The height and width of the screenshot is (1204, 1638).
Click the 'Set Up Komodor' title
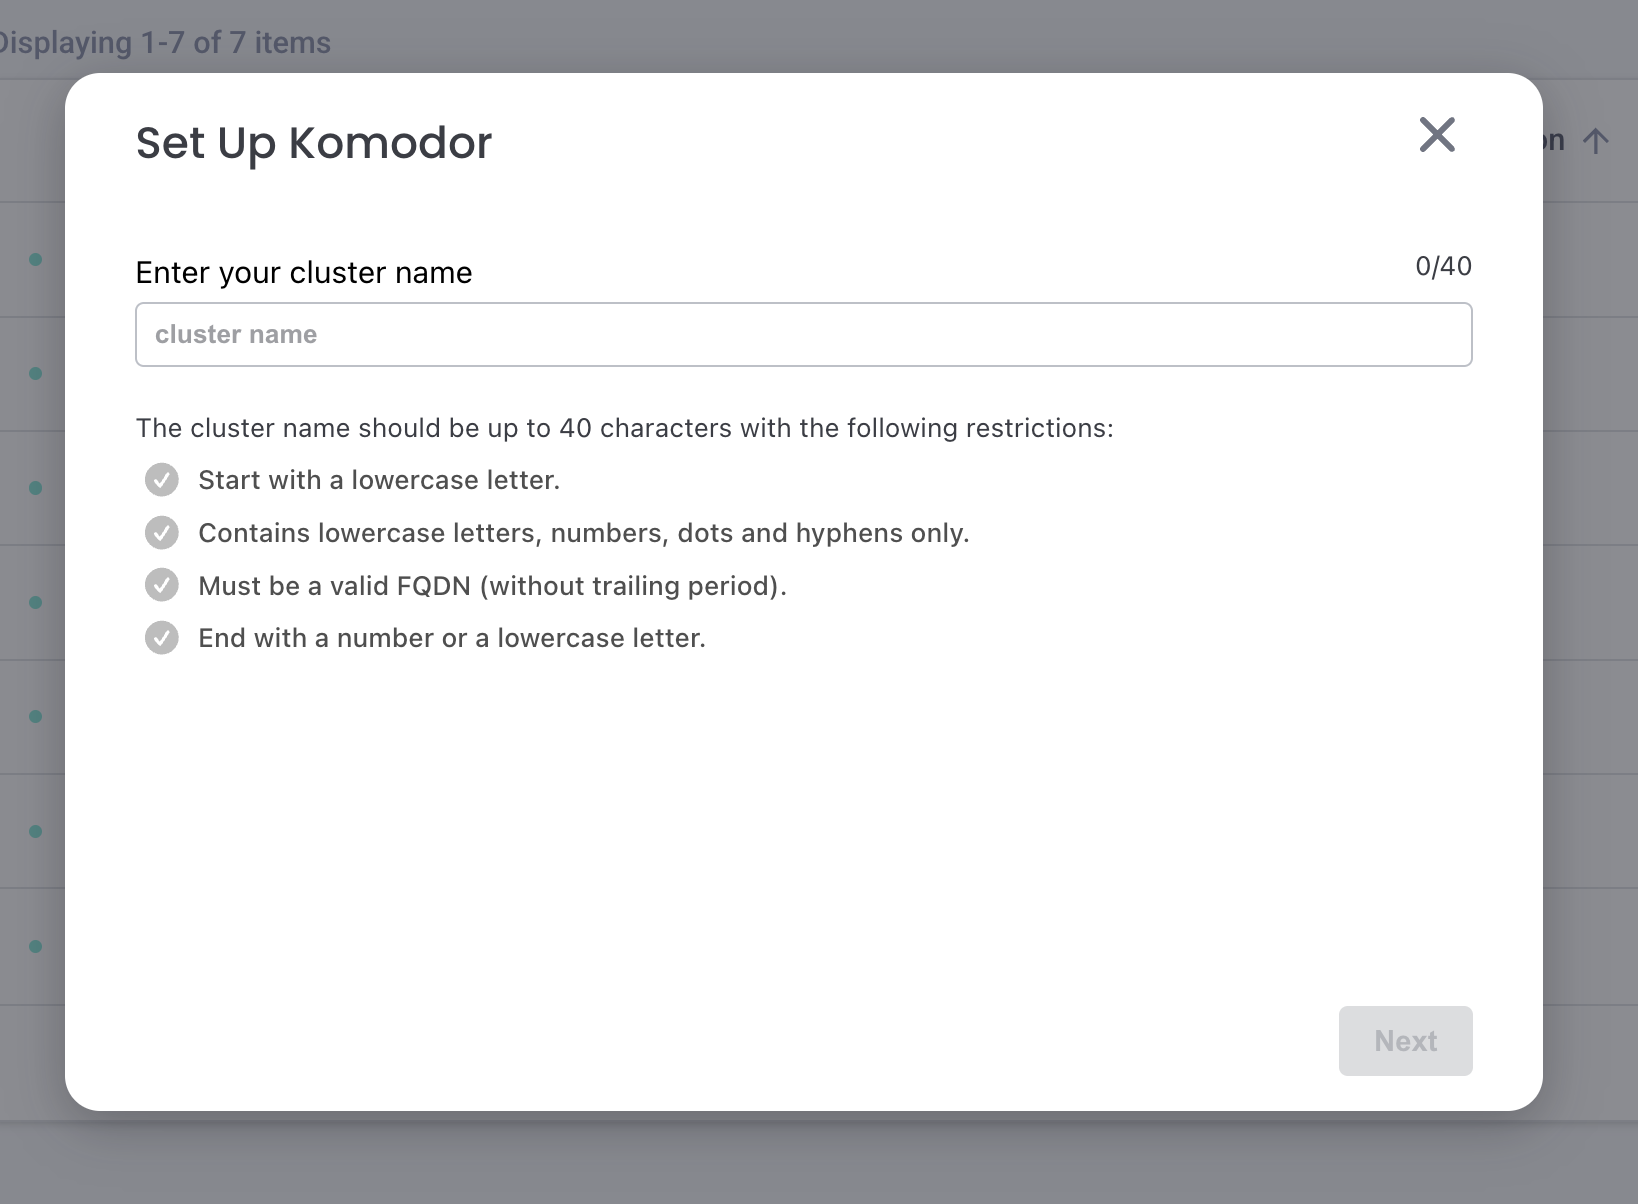(314, 143)
